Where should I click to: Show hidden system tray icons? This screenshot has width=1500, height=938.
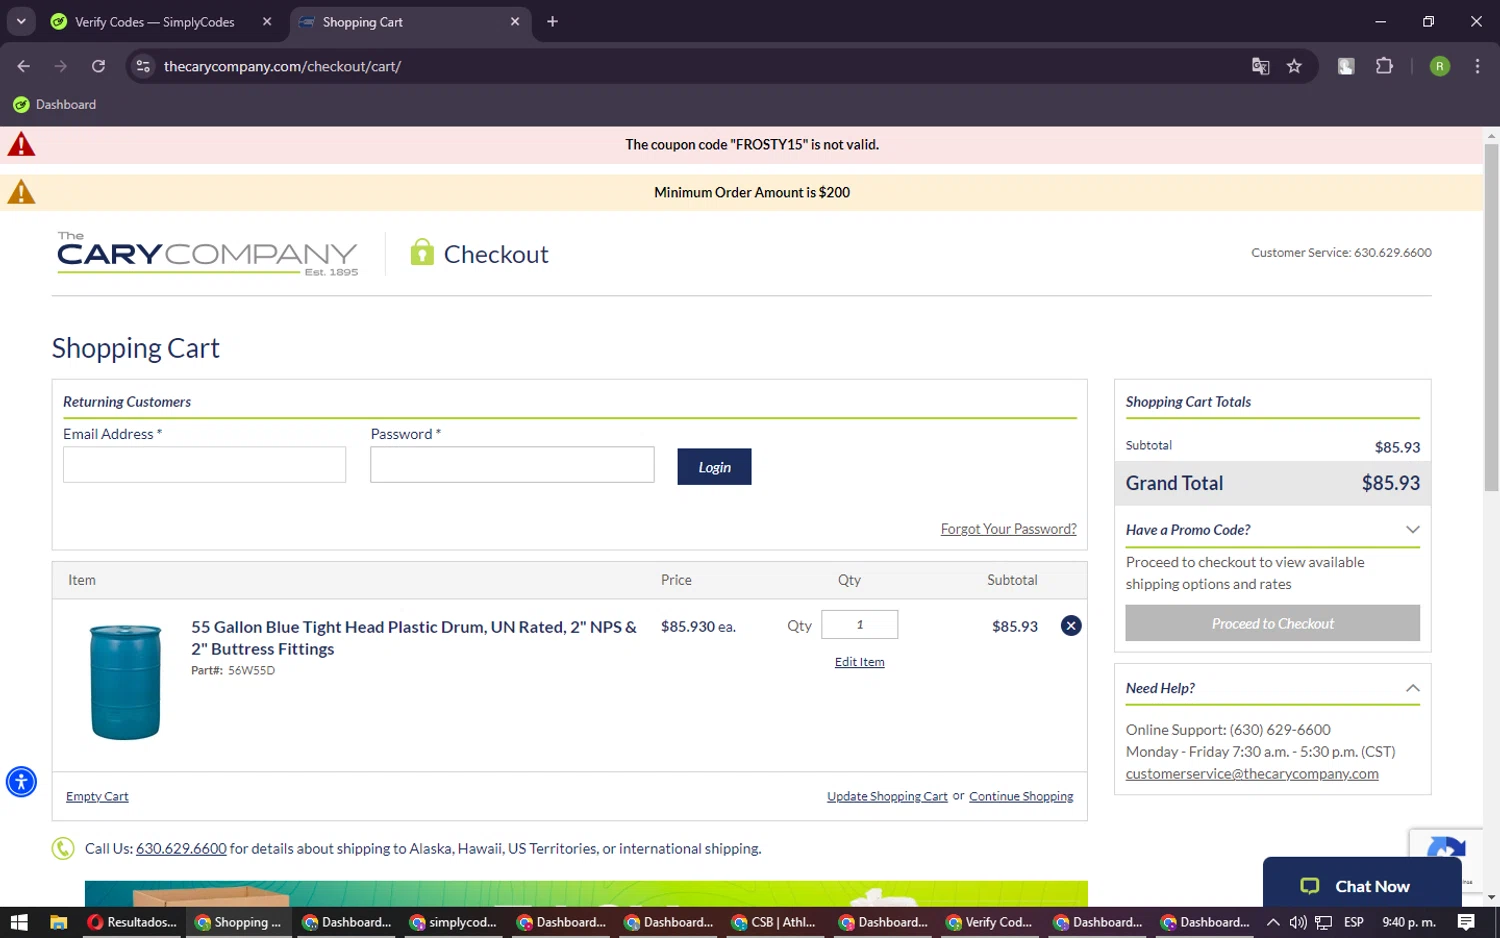pyautogui.click(x=1272, y=922)
